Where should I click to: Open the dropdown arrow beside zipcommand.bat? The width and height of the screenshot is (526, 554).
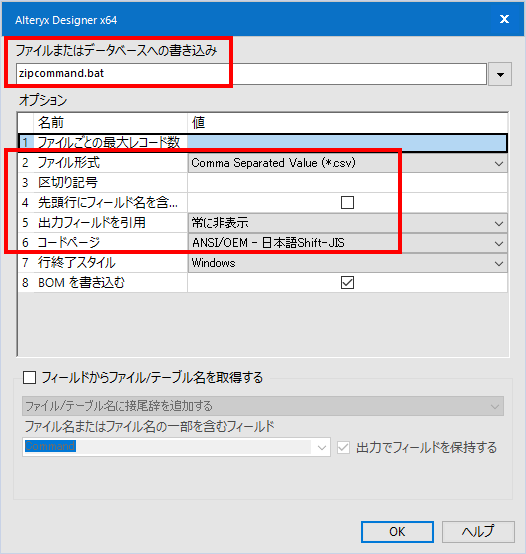[500, 74]
